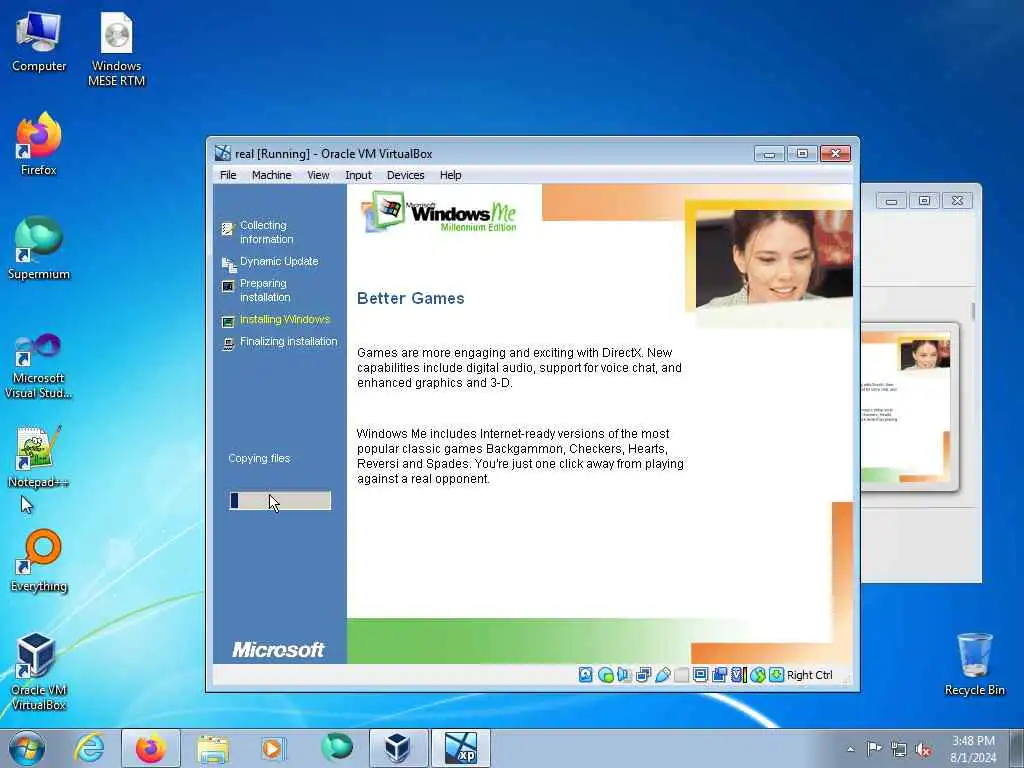
Task: Switch to the xp VM taskbar button
Action: (460, 748)
